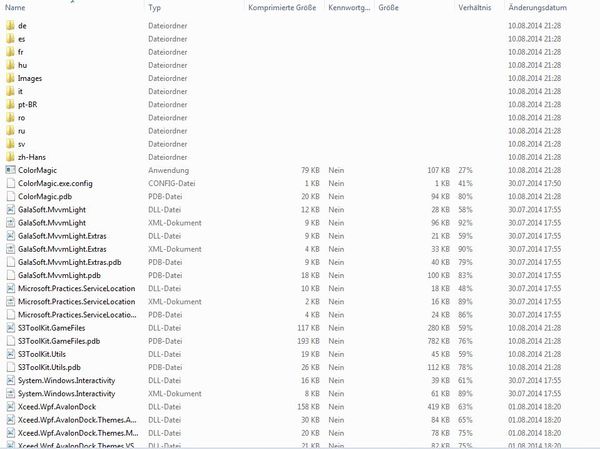Click the zh-Hans folder icon
This screenshot has width=600, height=449.
(x=10, y=157)
